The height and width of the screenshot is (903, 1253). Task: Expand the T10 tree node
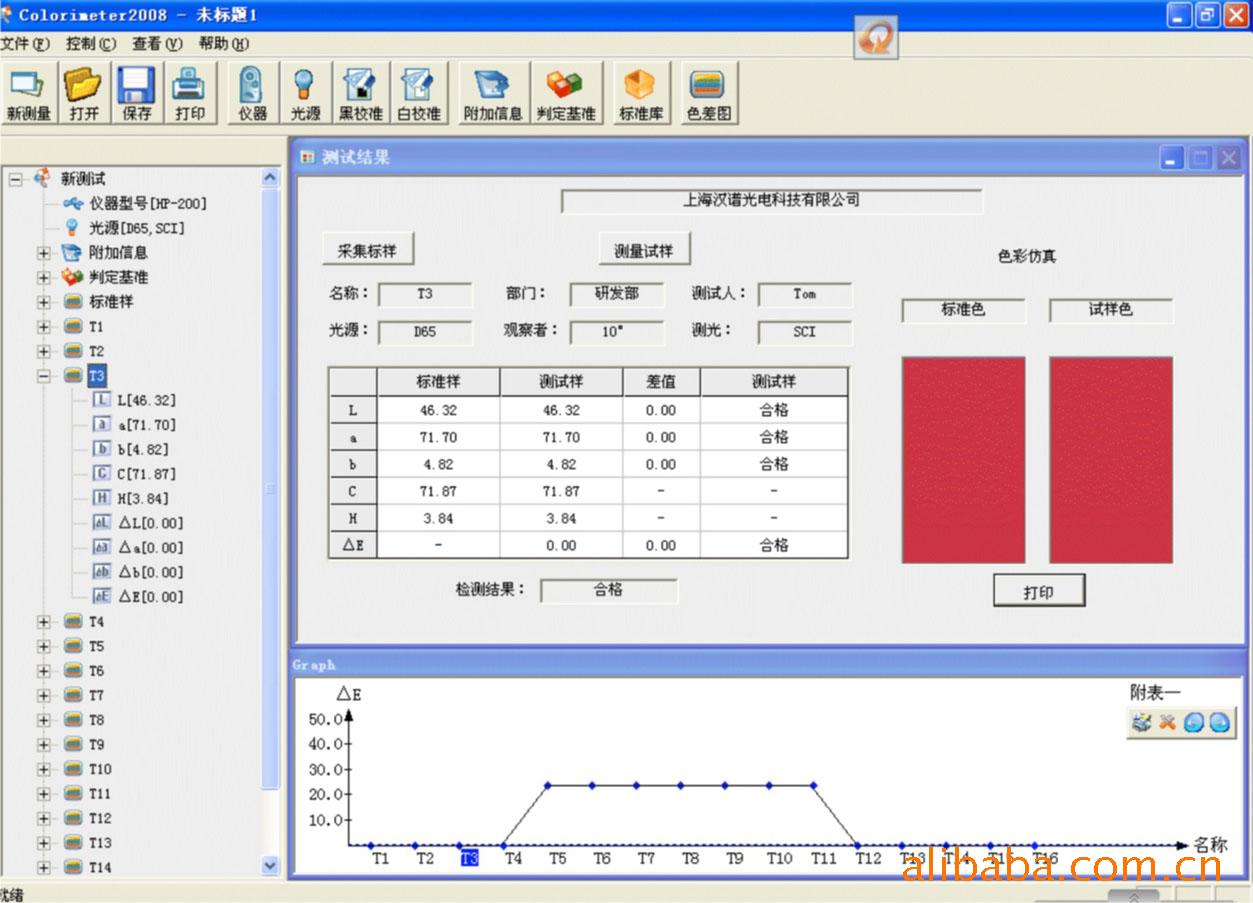click(43, 769)
